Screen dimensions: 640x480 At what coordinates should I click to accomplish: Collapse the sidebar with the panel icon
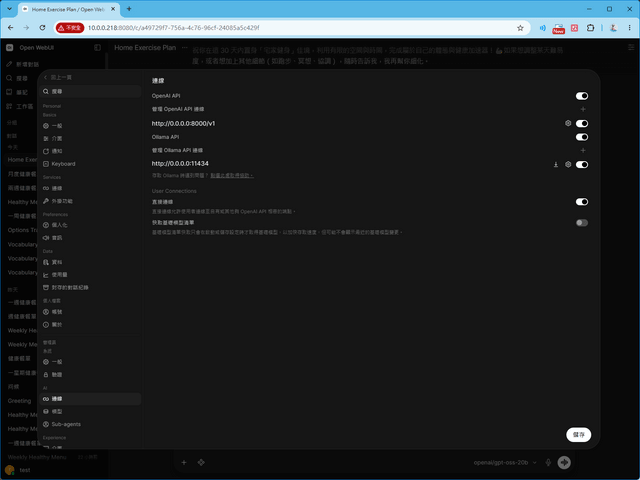point(97,48)
